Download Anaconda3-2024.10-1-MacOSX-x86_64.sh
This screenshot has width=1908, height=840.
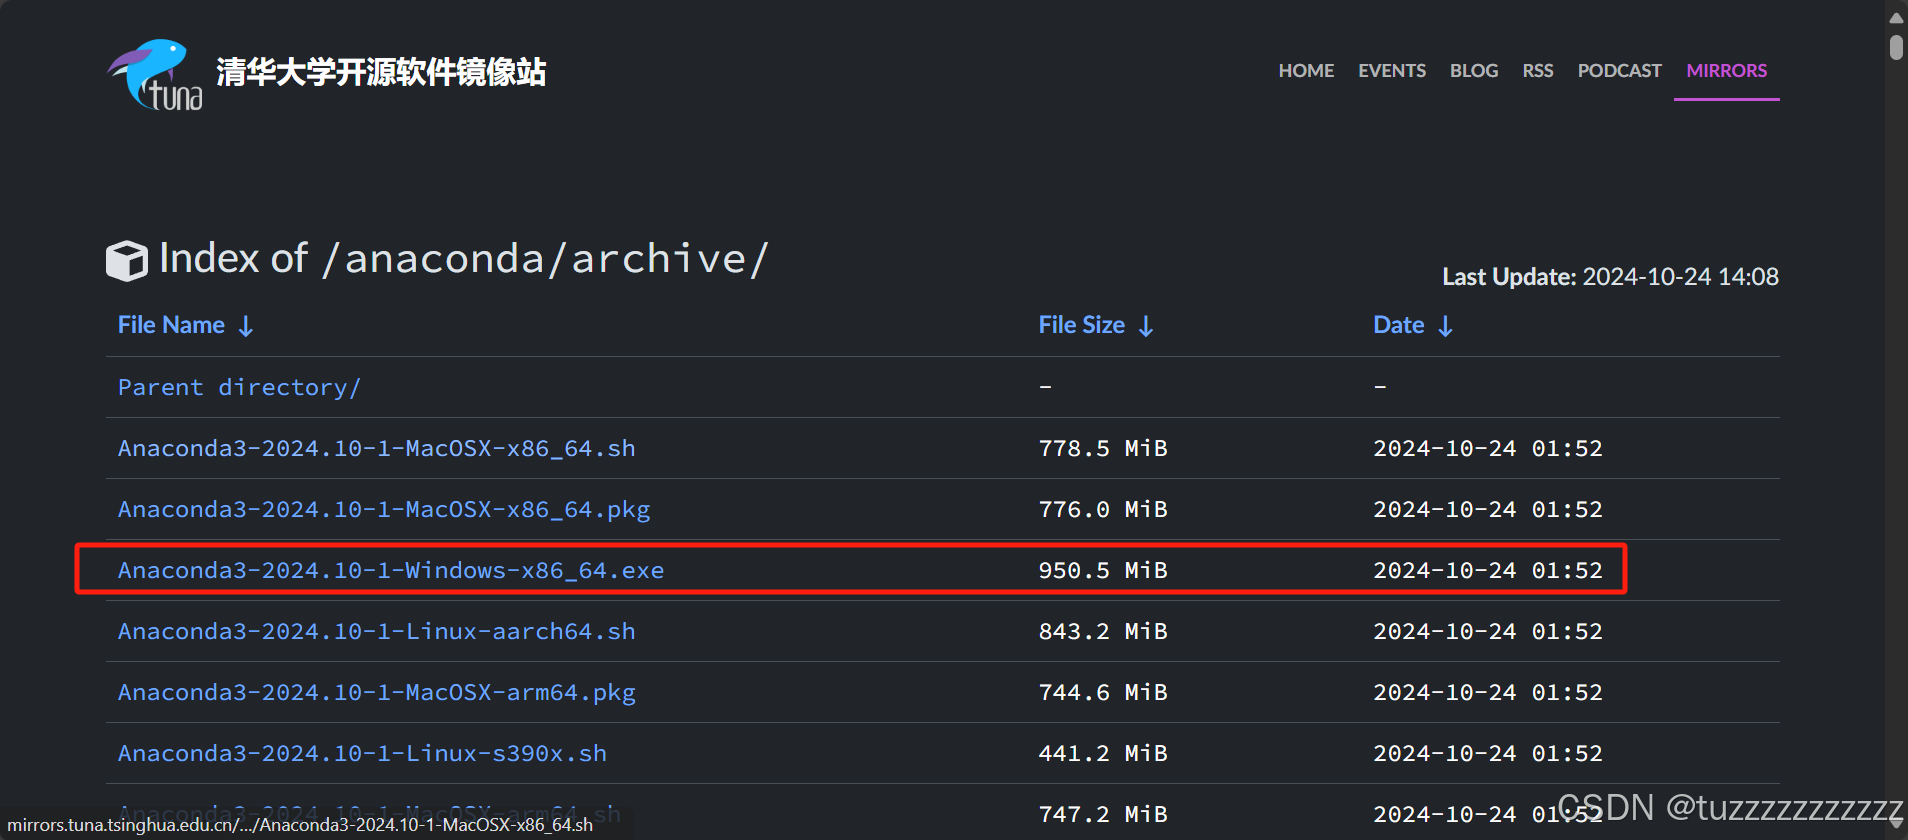click(377, 448)
